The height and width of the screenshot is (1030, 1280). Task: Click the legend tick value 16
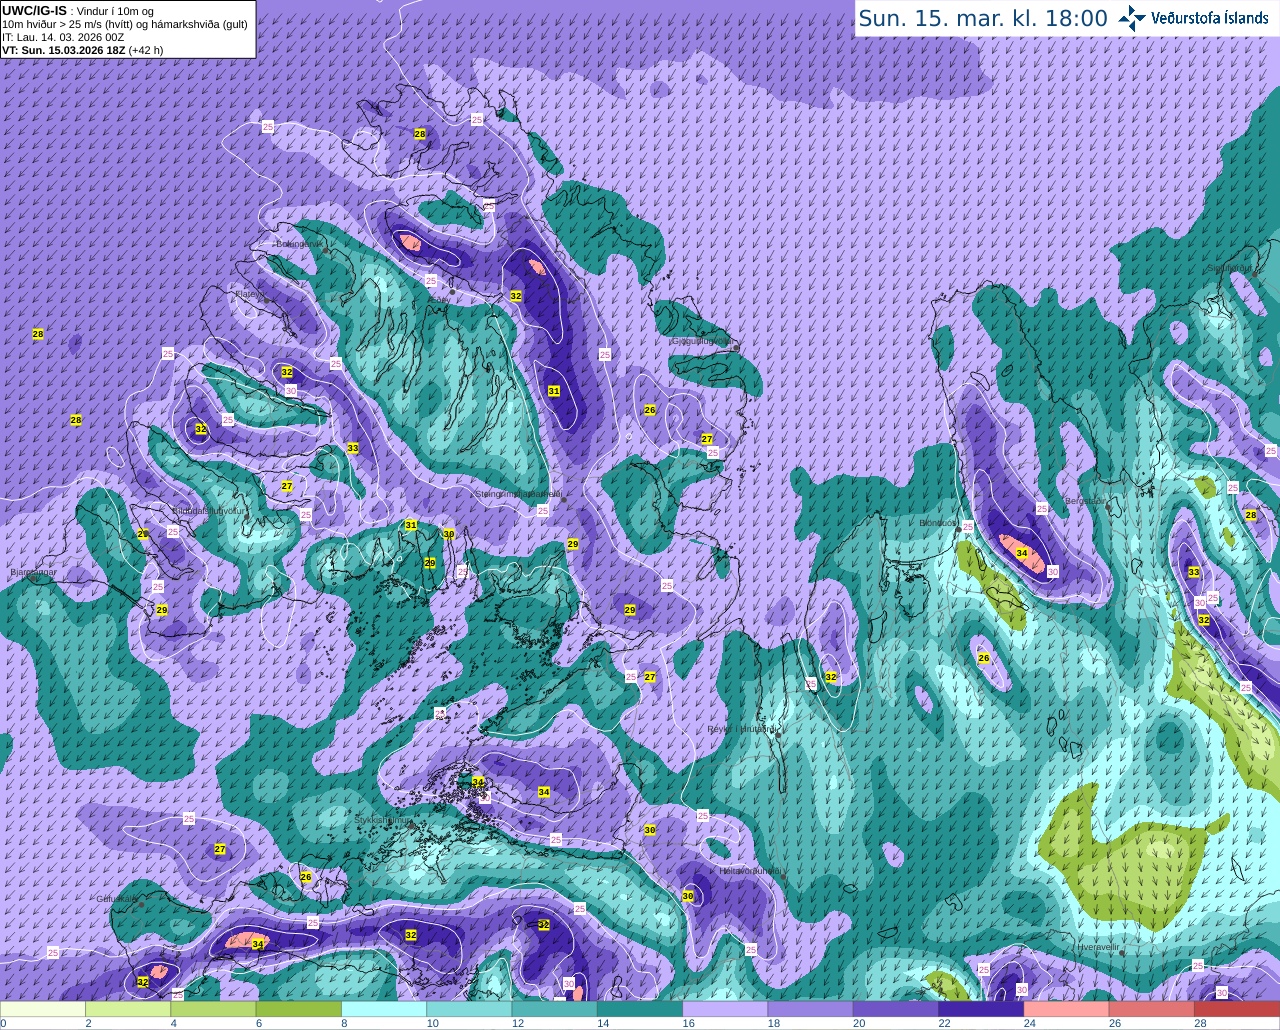coord(688,1023)
